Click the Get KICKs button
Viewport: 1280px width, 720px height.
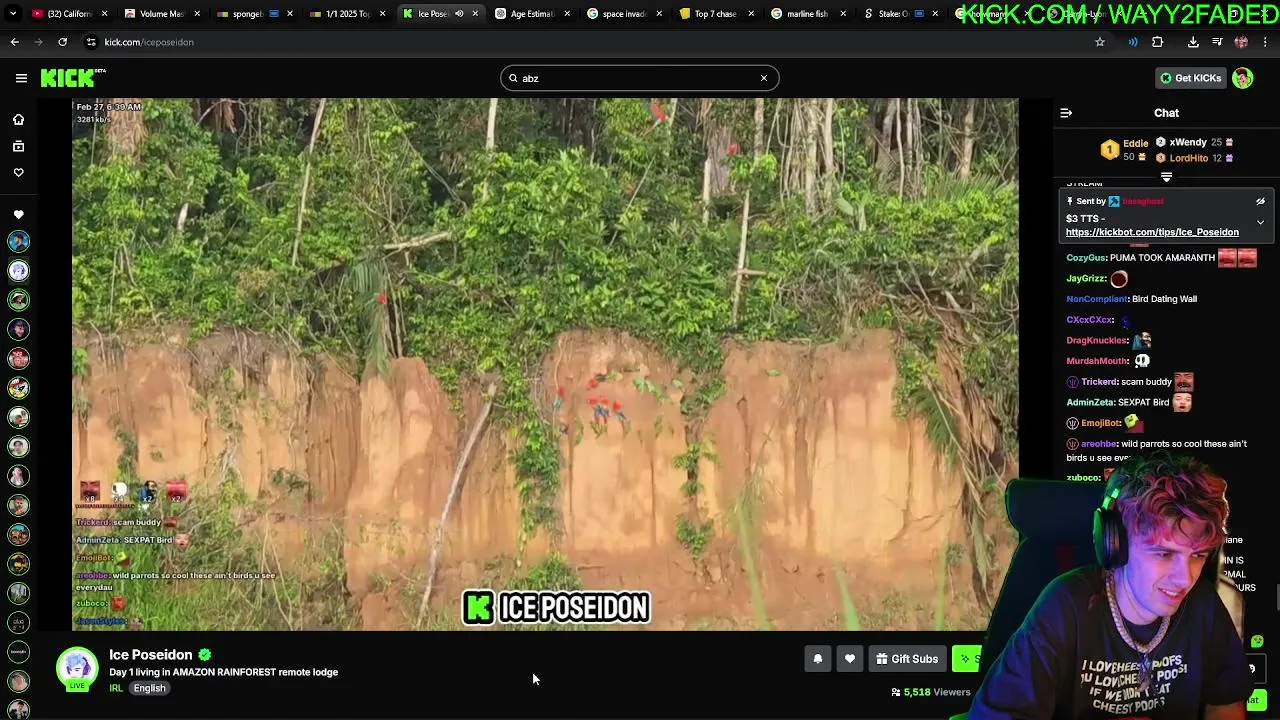click(x=1189, y=78)
